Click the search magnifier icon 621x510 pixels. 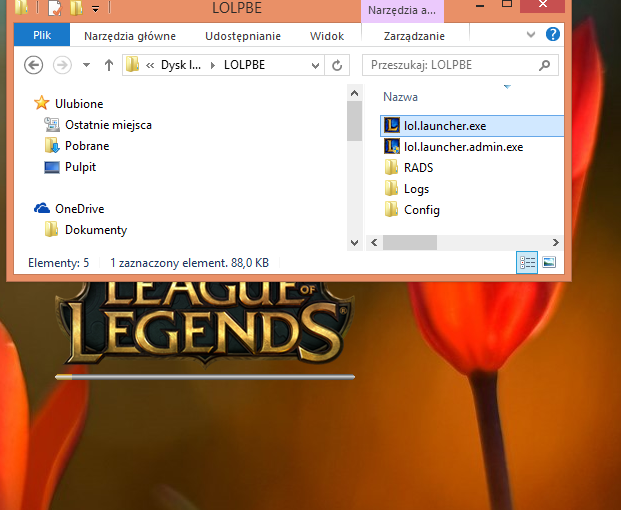(x=545, y=65)
